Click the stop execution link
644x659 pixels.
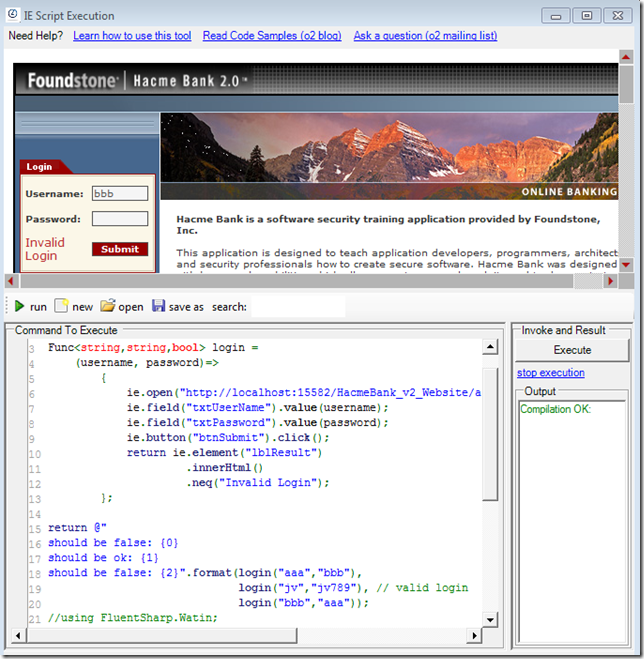click(550, 373)
